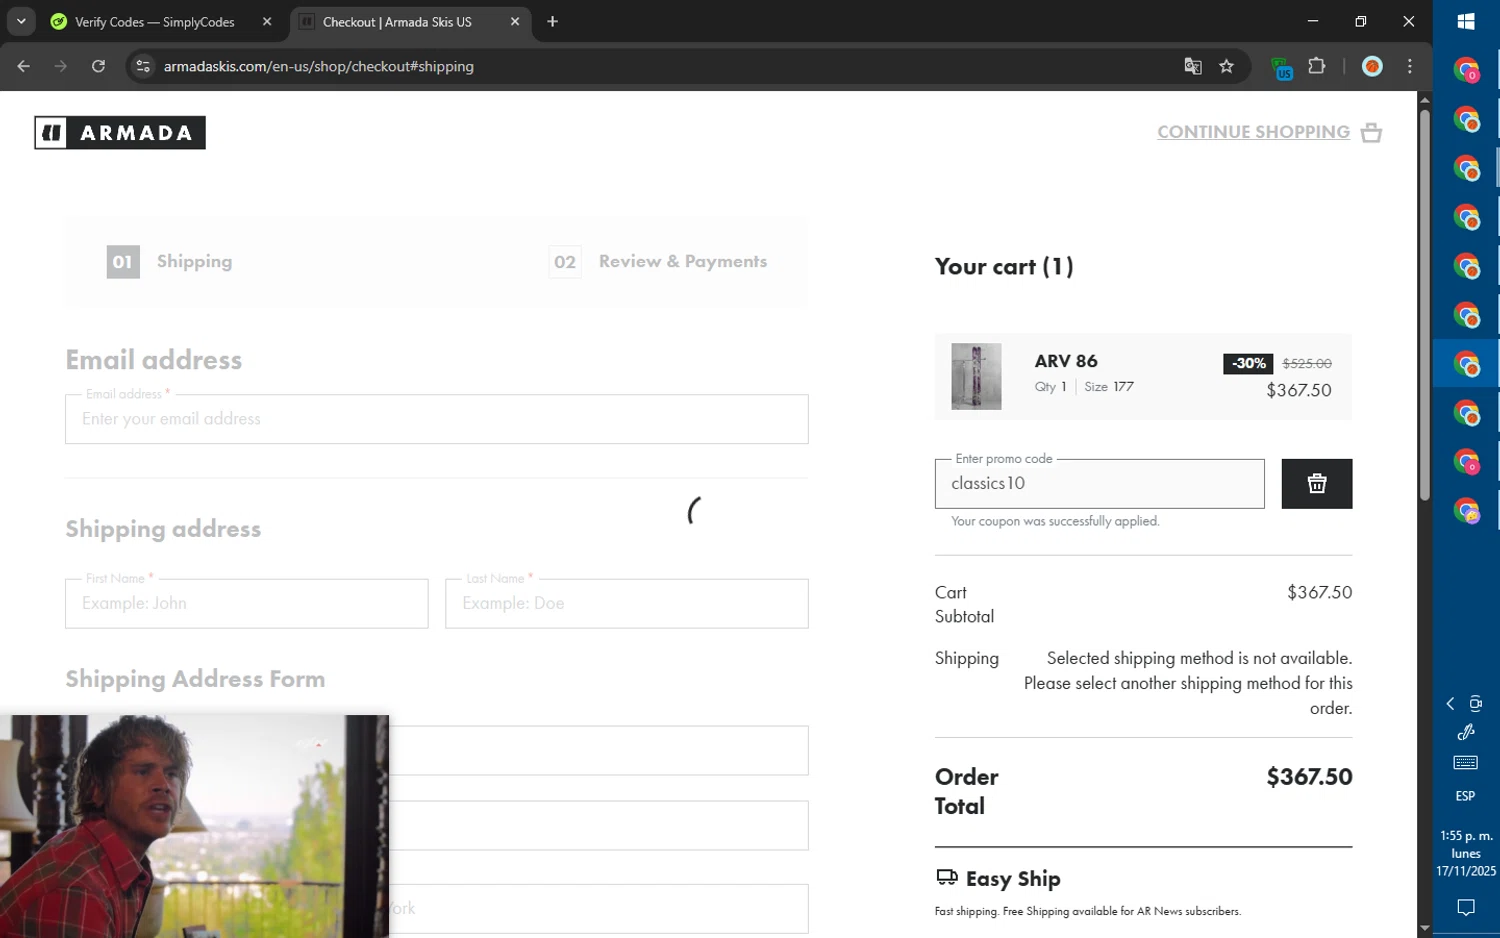Click the page's vertical scrollbar thumb

coord(1425,305)
